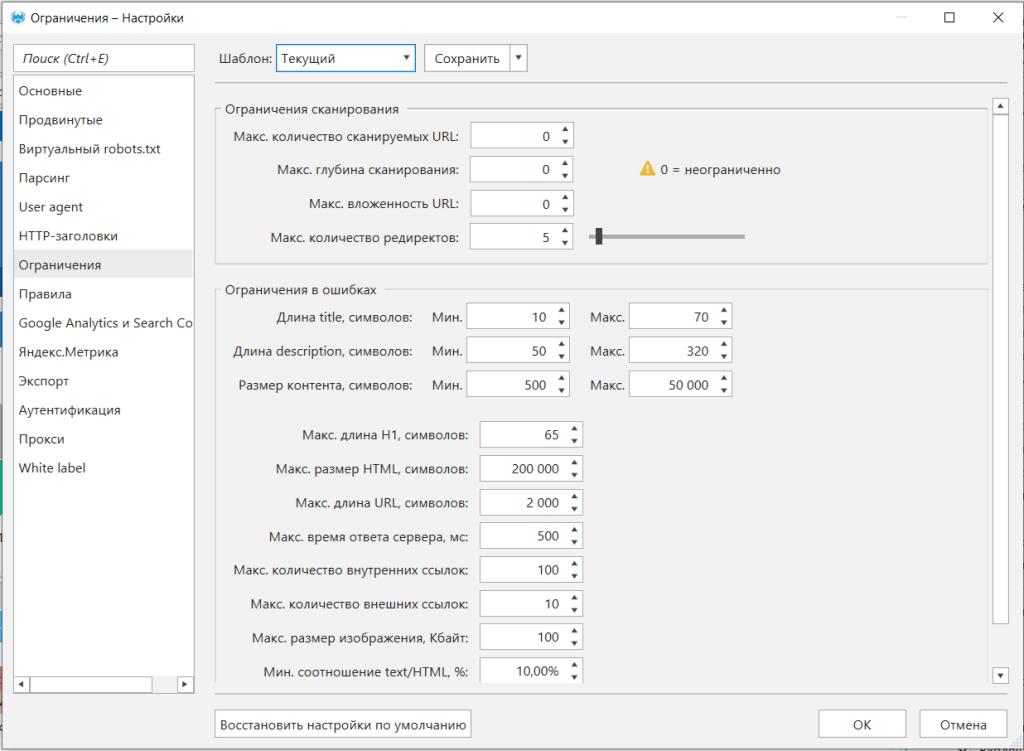Click the Сохранить button
1024x751 pixels.
coord(467,58)
